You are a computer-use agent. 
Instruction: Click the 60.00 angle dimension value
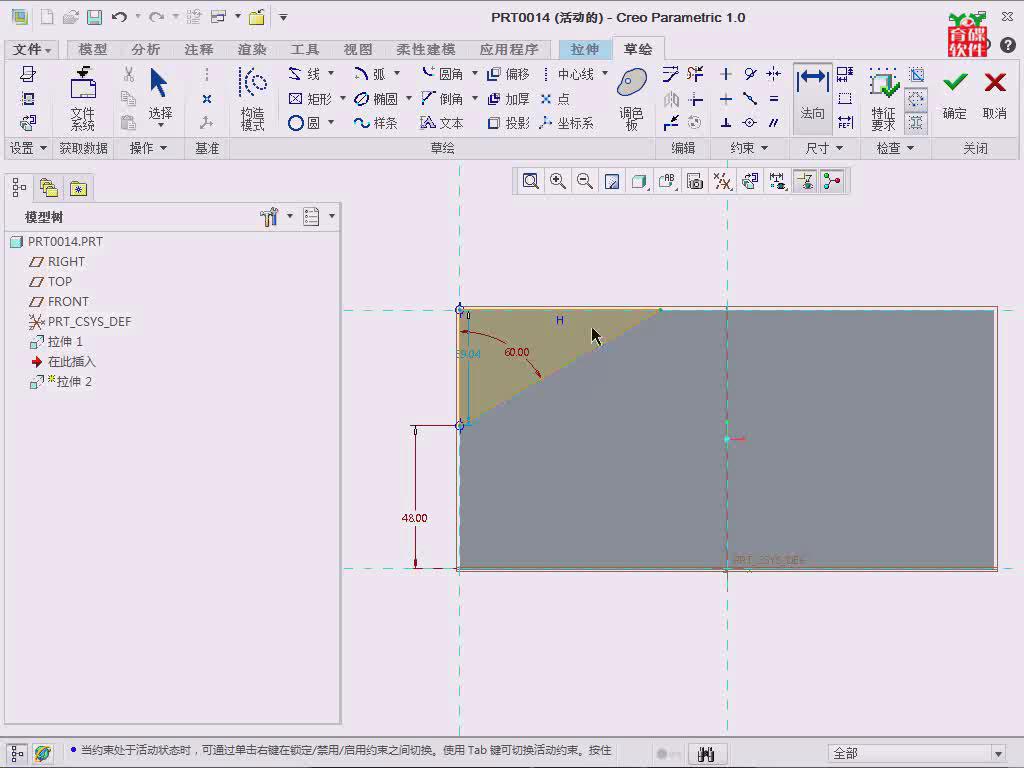517,352
